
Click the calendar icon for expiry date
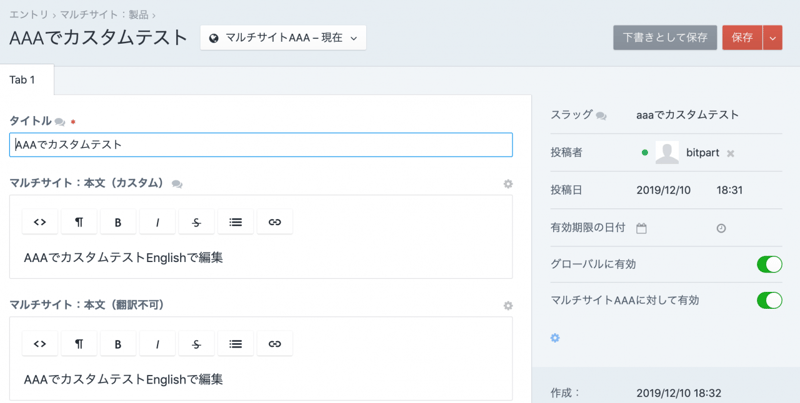[642, 228]
